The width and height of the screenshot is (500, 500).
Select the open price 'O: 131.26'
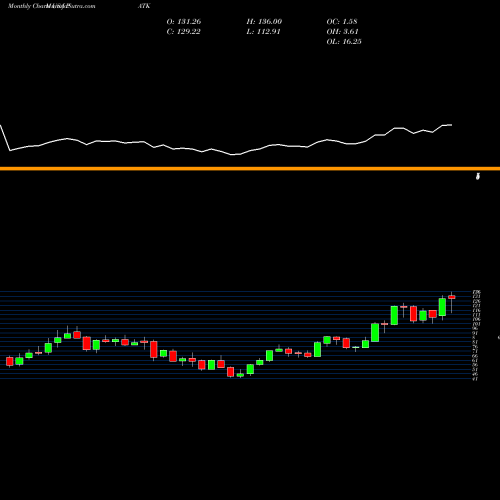[184, 22]
